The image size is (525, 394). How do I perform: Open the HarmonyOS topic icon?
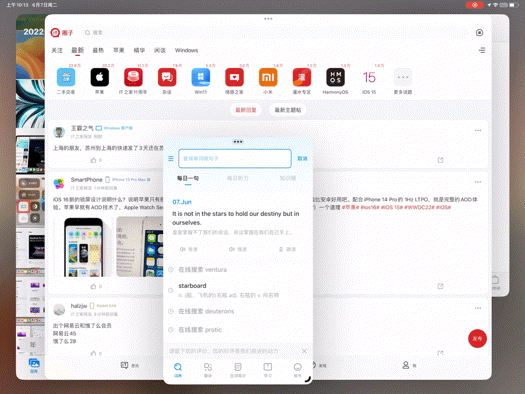(335, 77)
